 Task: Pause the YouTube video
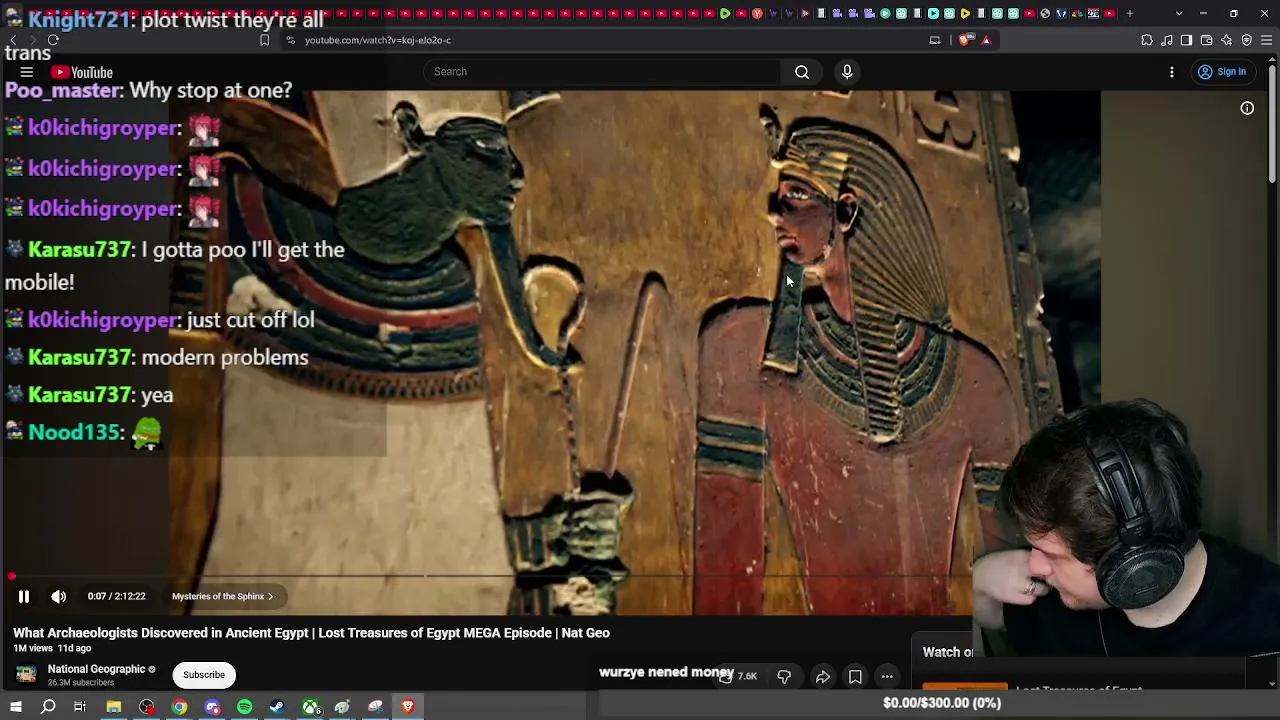click(24, 597)
